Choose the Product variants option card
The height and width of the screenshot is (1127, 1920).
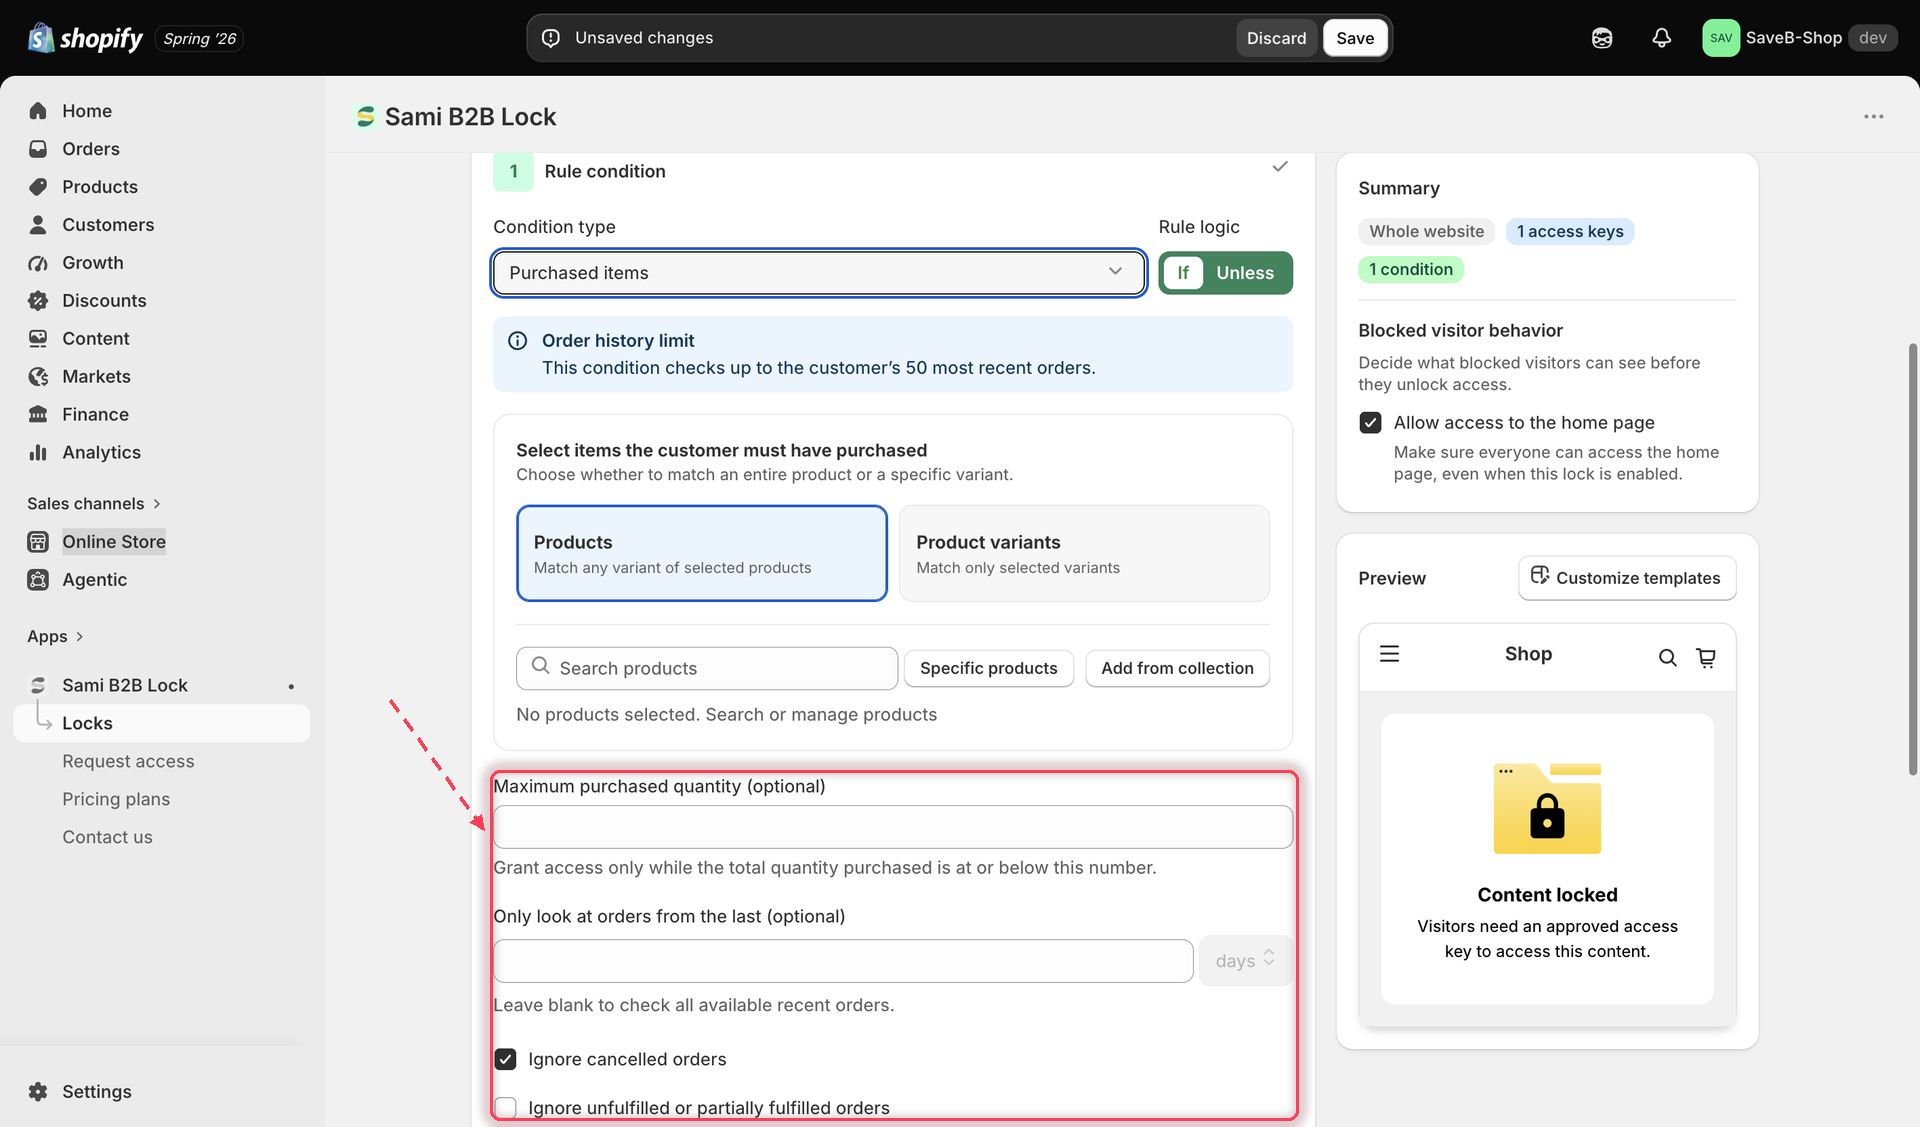click(1084, 553)
